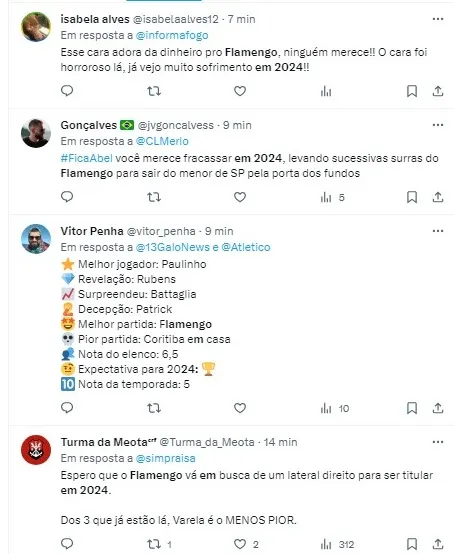The image size is (454, 554).
Task: Open more options on isabela alves' tweet
Action: [438, 19]
